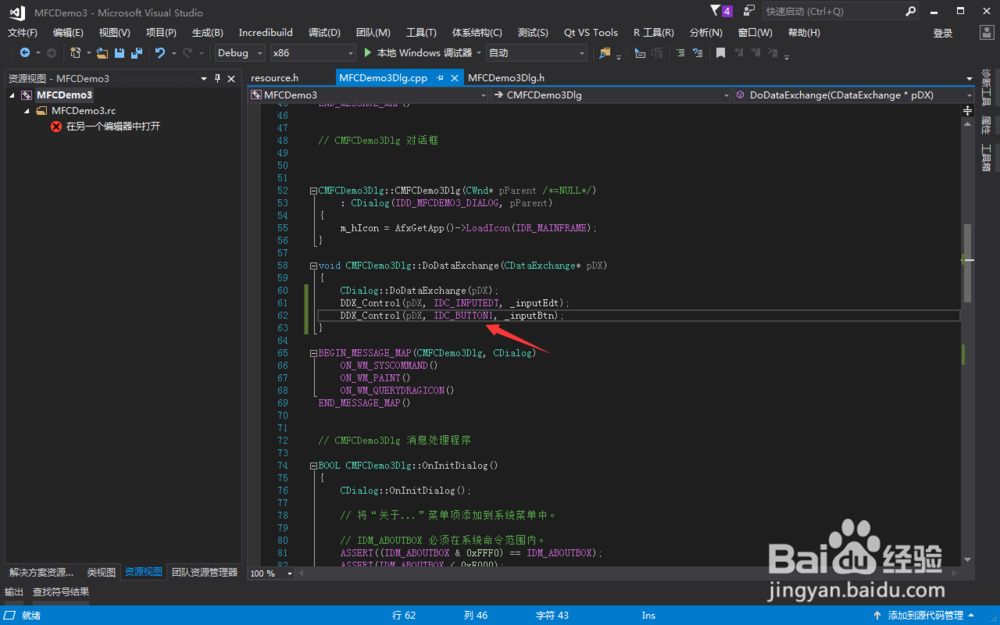Viewport: 1000px width, 625px height.
Task: Switch to the resource.h tab
Action: [275, 78]
